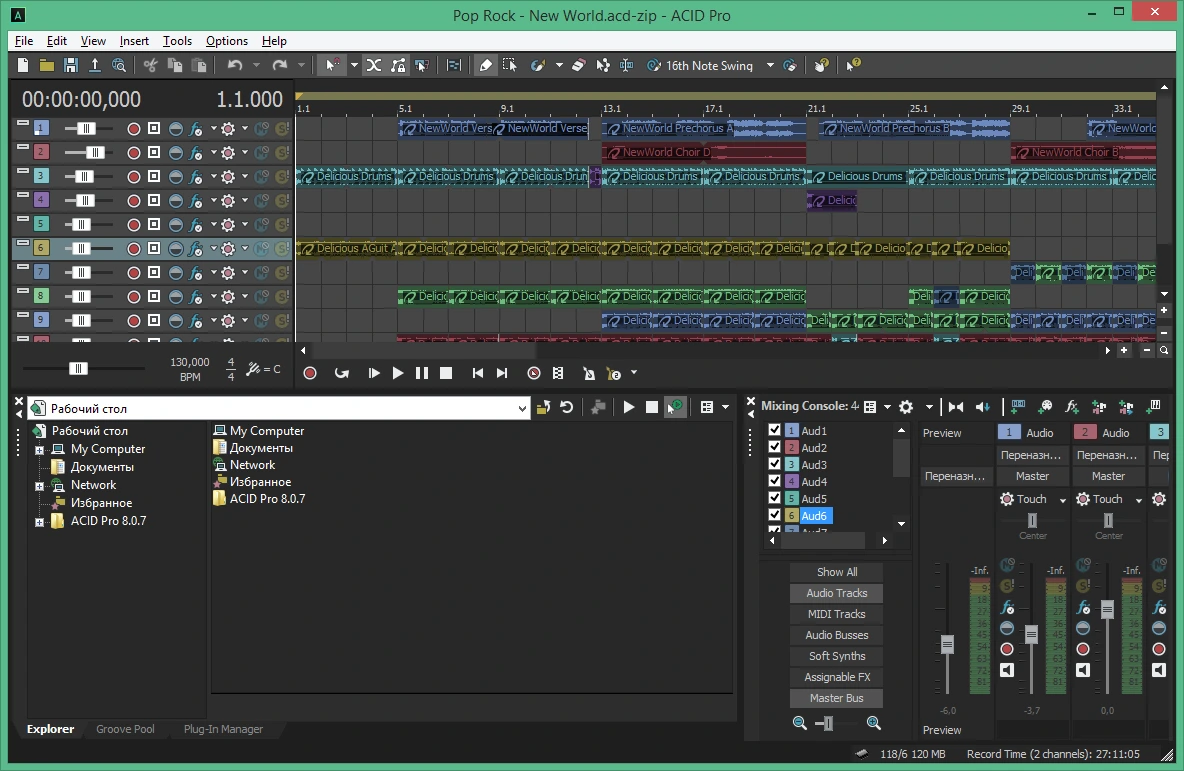The height and width of the screenshot is (771, 1184).
Task: Uncheck the Aud1 checkbox in Mixing Console
Action: 774,430
